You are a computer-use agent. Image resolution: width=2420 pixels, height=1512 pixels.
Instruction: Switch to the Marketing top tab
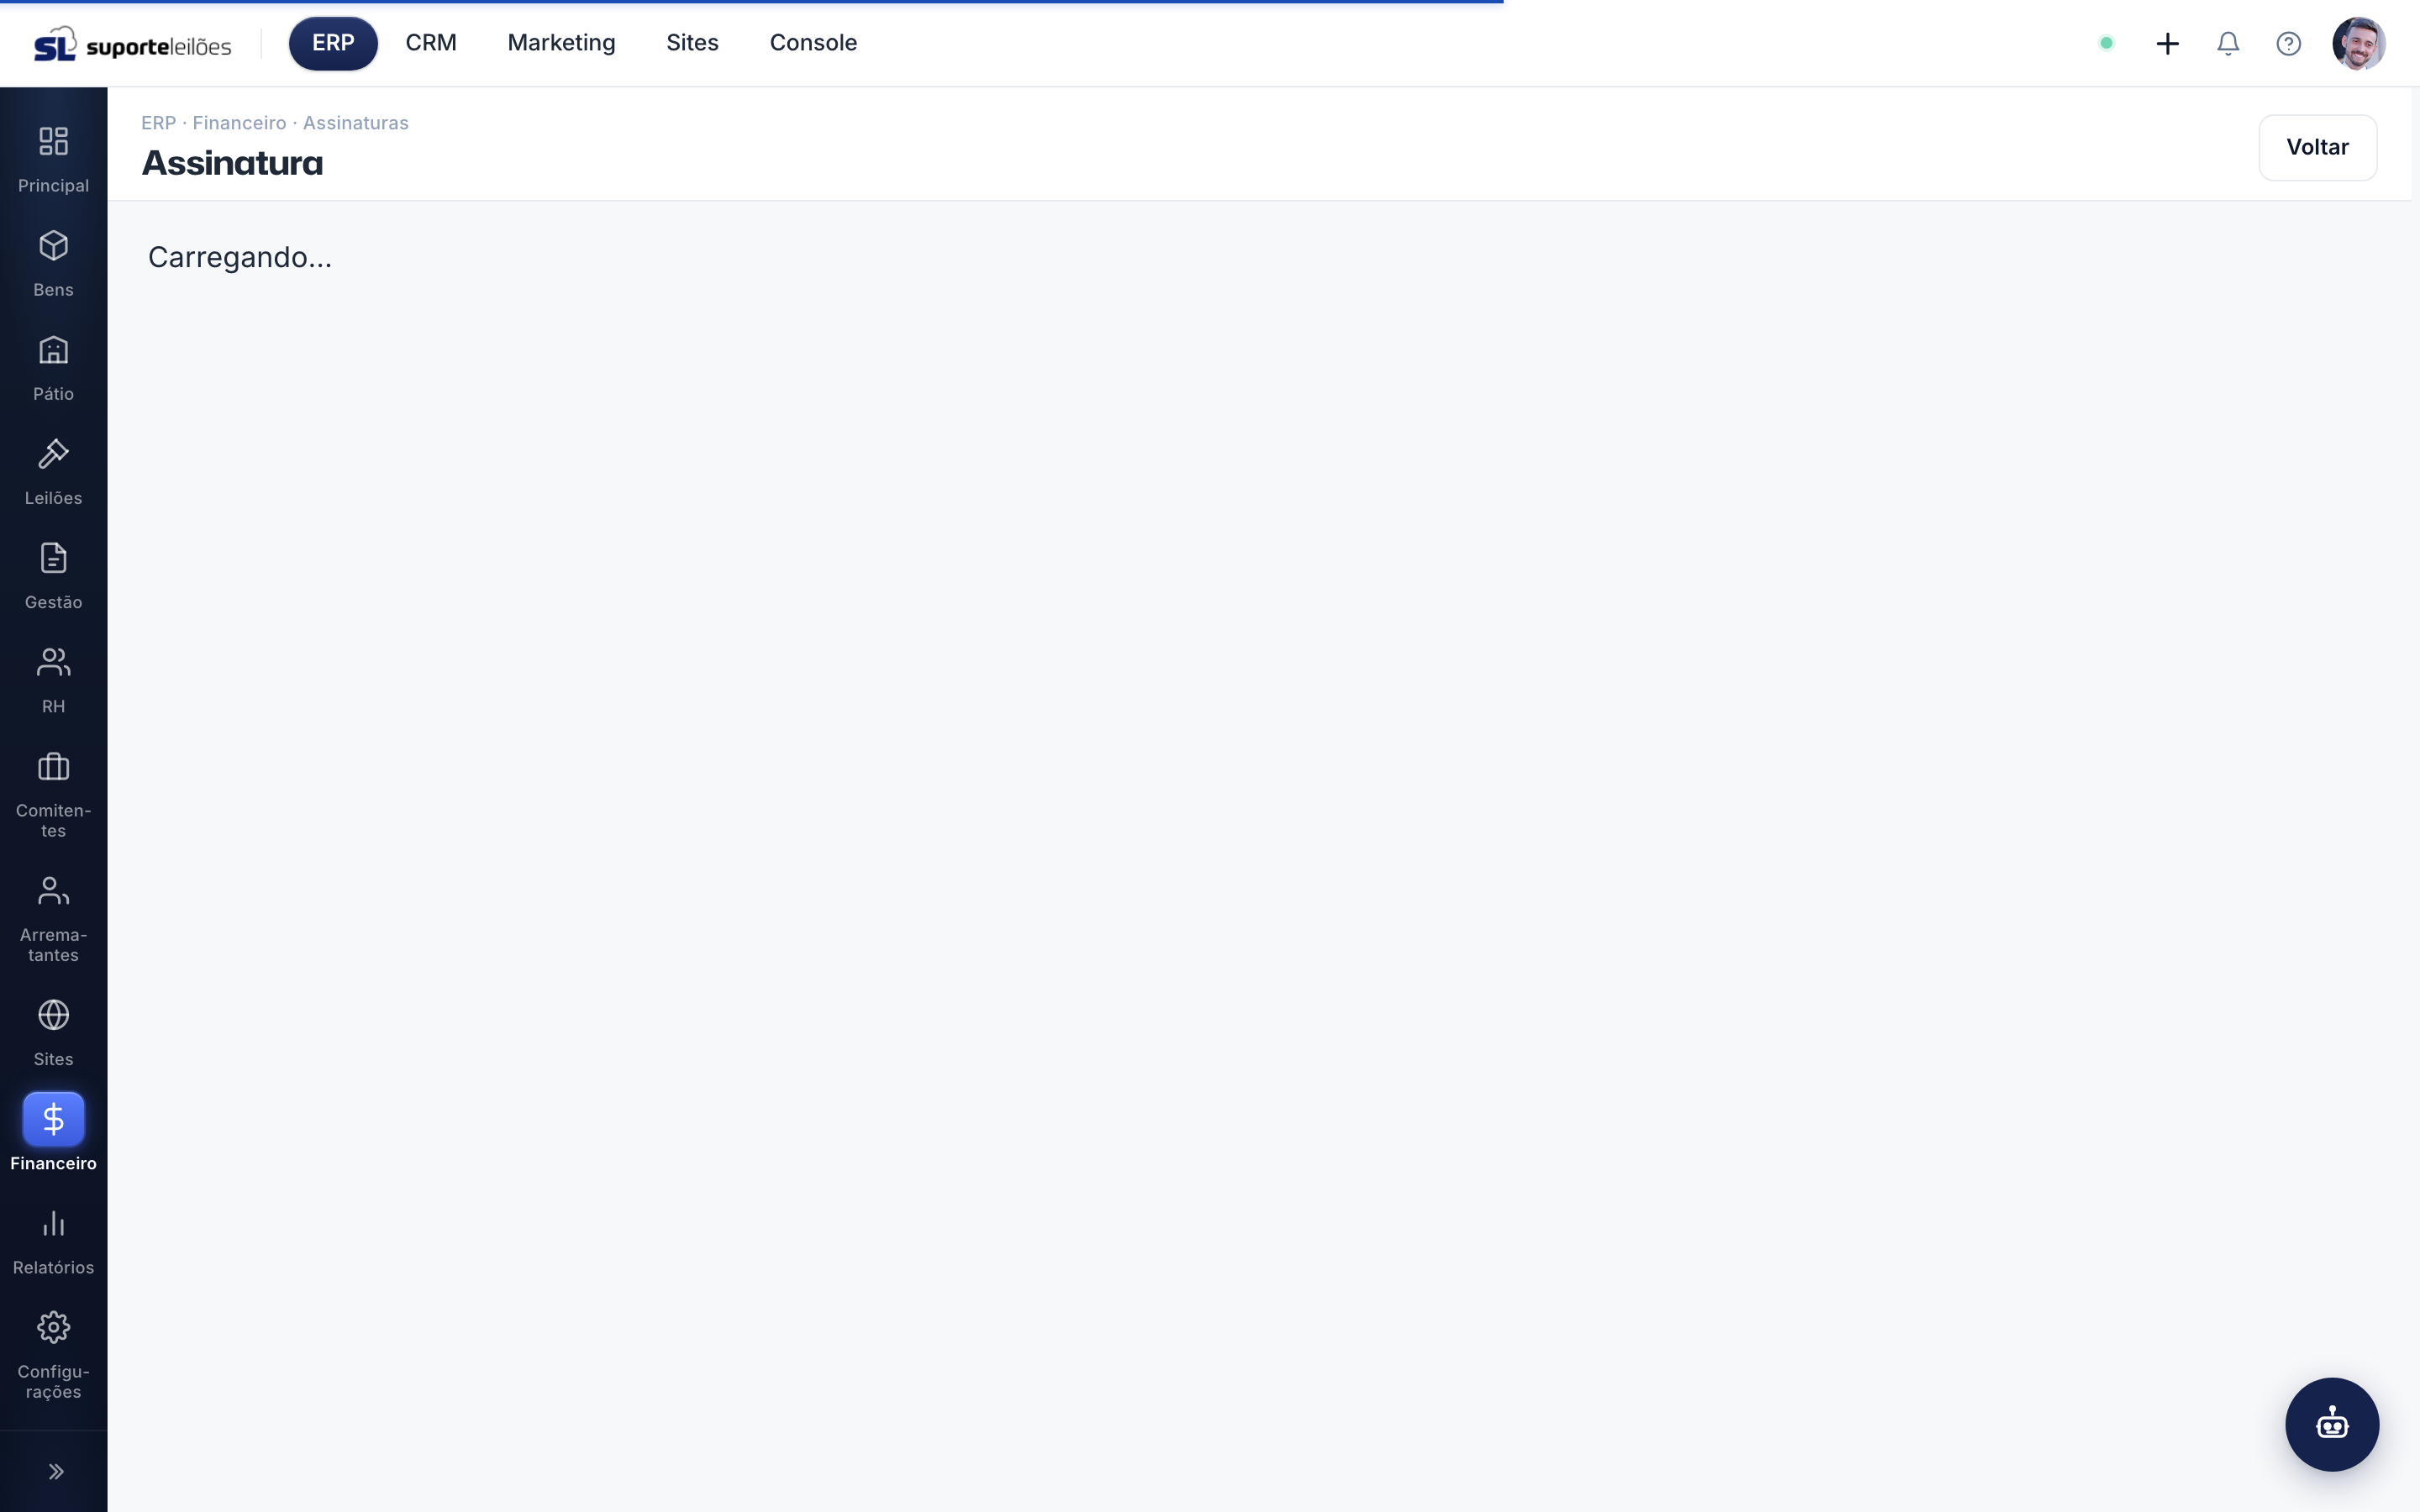point(561,43)
